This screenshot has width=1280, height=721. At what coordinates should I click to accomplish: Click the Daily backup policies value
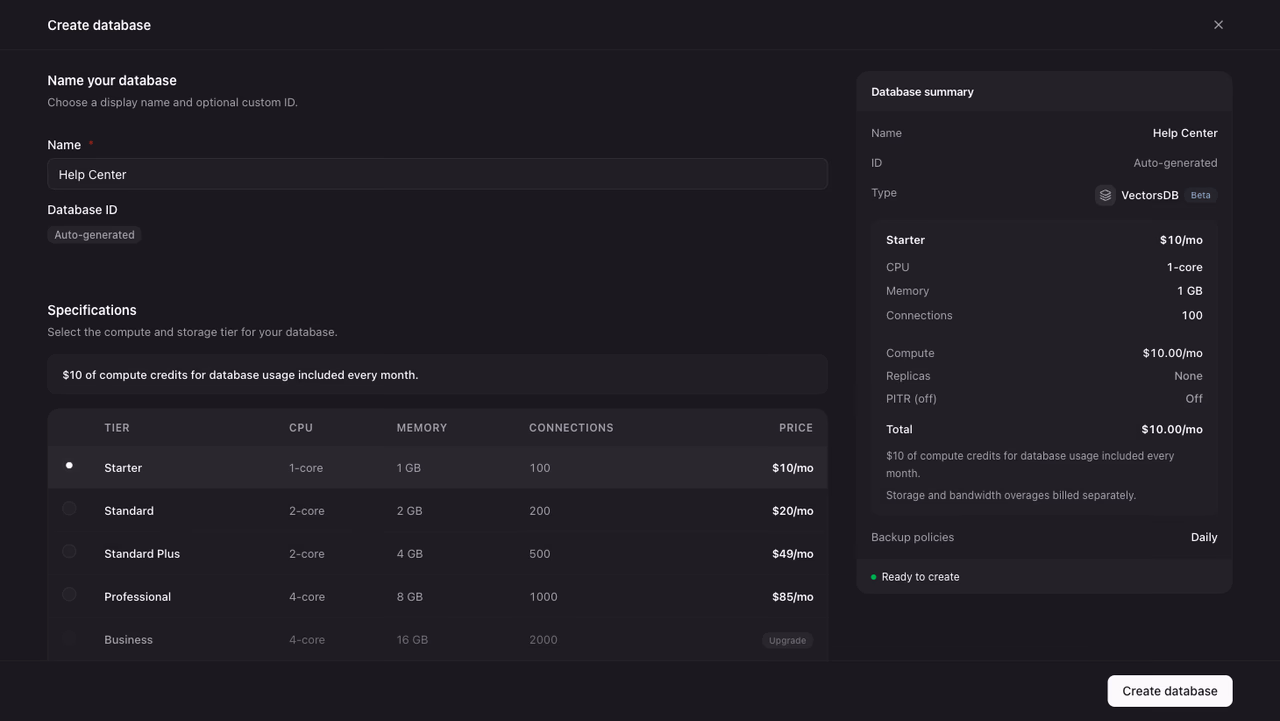coord(1204,537)
